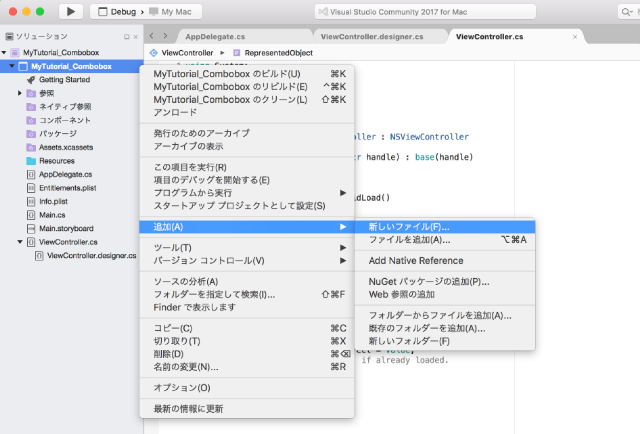Screen dimensions: 640x434
Task: Select NuGet パッケージの追加(P)... in submenu
Action: click(x=445, y=281)
